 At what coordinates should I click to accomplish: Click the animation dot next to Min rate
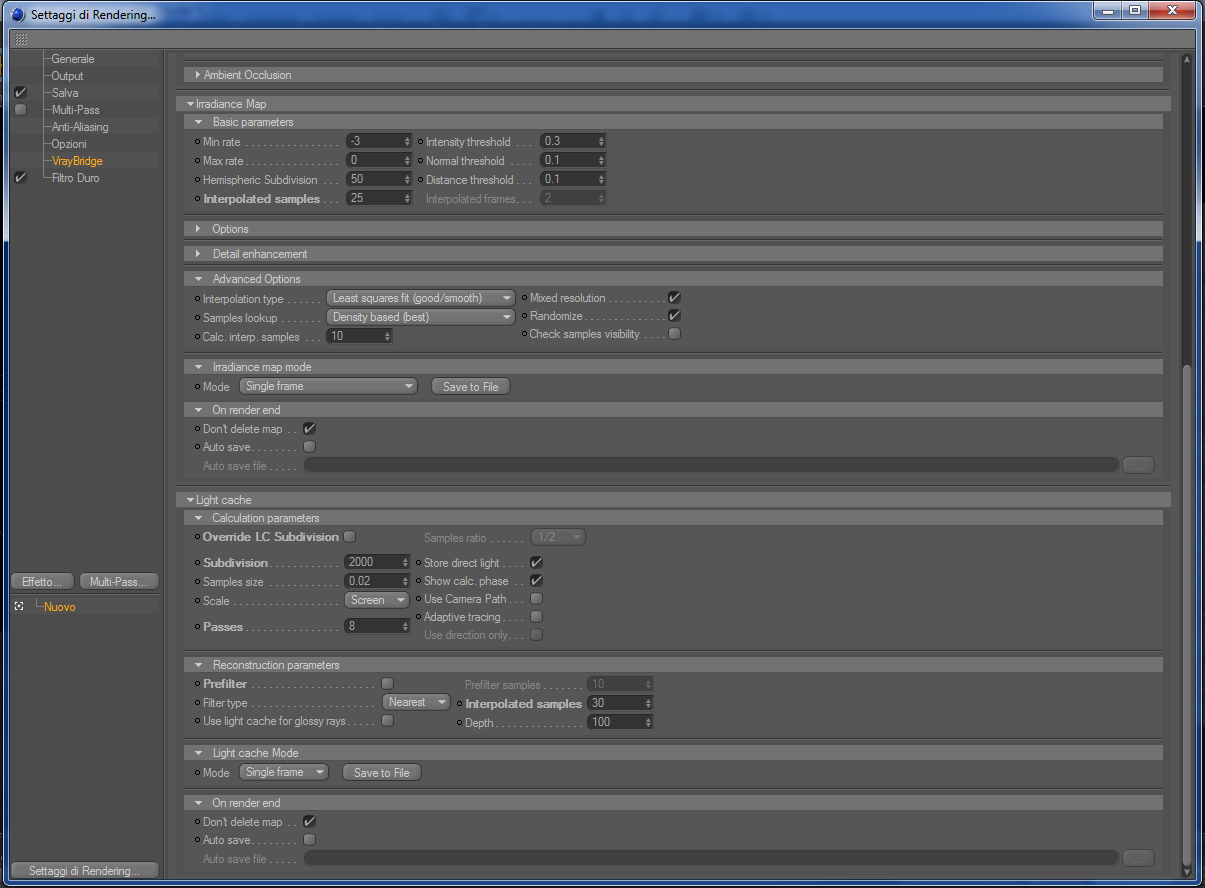[197, 142]
